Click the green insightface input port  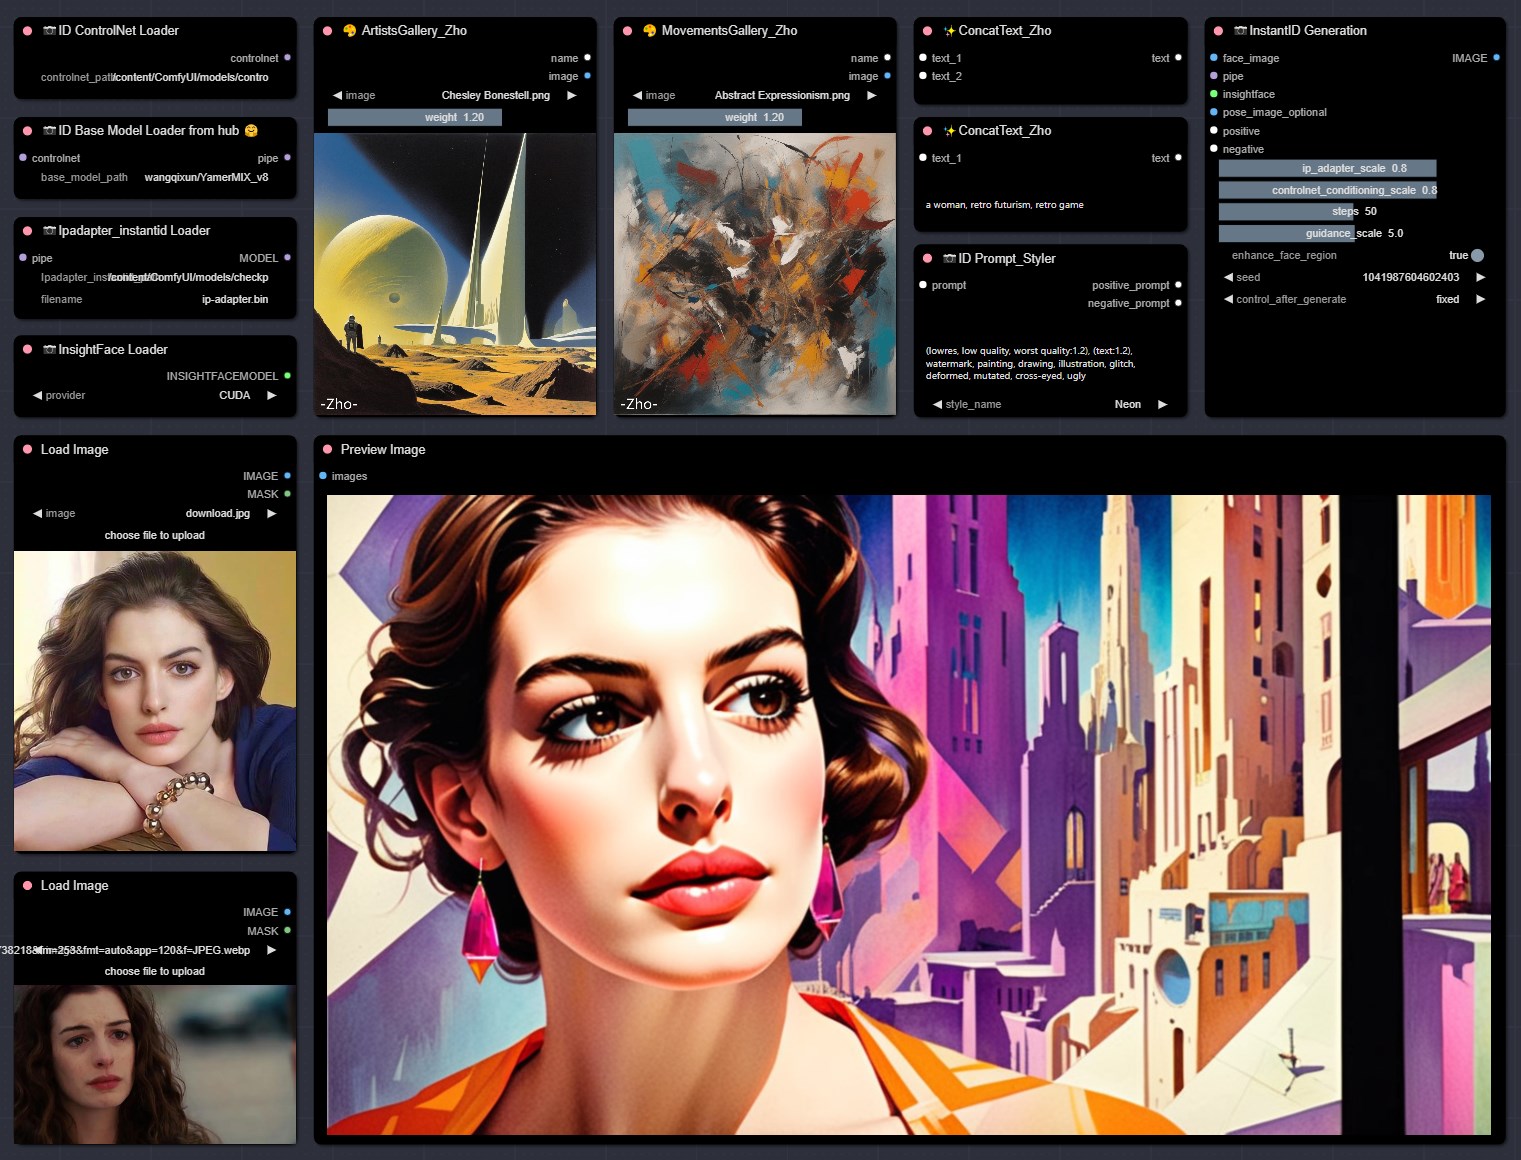tap(1214, 94)
